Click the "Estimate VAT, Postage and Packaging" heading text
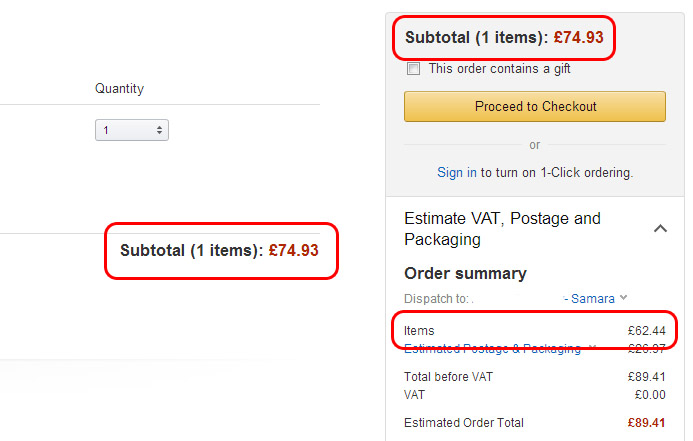The image size is (693, 441). 502,229
